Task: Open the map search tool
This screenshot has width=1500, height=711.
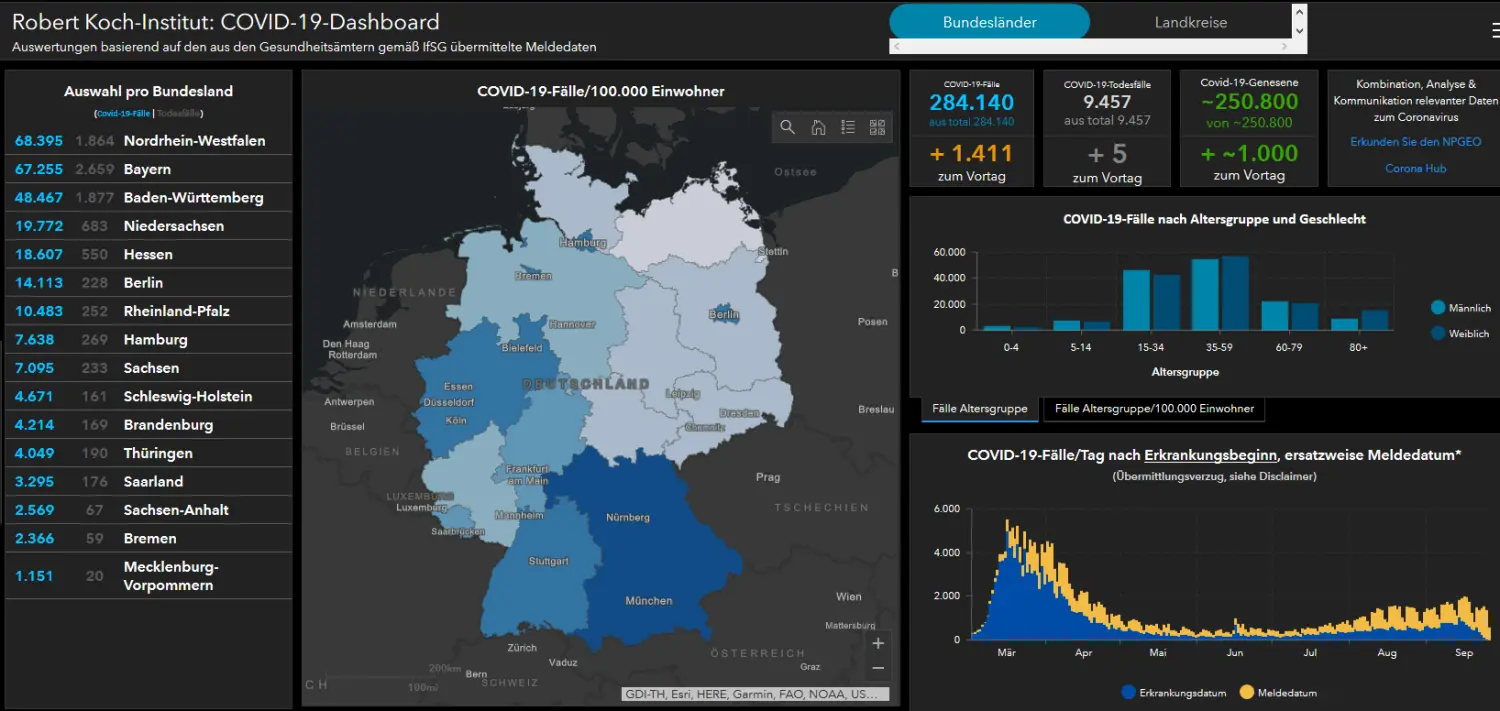Action: pyautogui.click(x=788, y=127)
